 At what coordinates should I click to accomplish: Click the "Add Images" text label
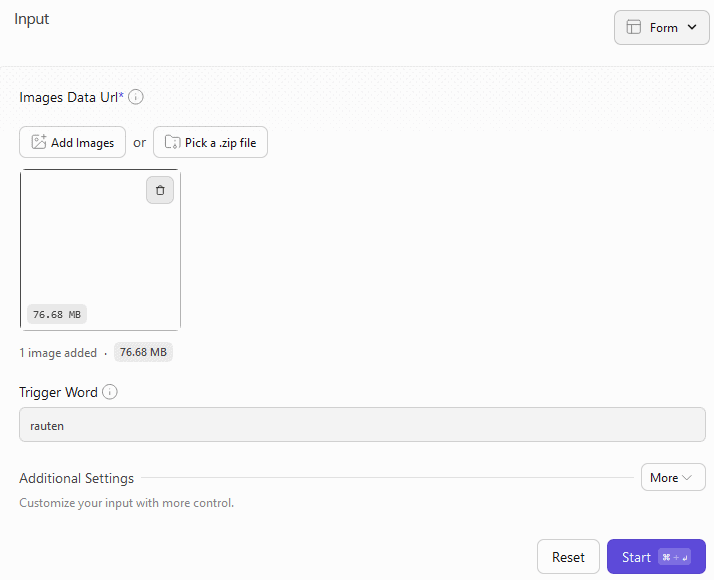tap(82, 143)
